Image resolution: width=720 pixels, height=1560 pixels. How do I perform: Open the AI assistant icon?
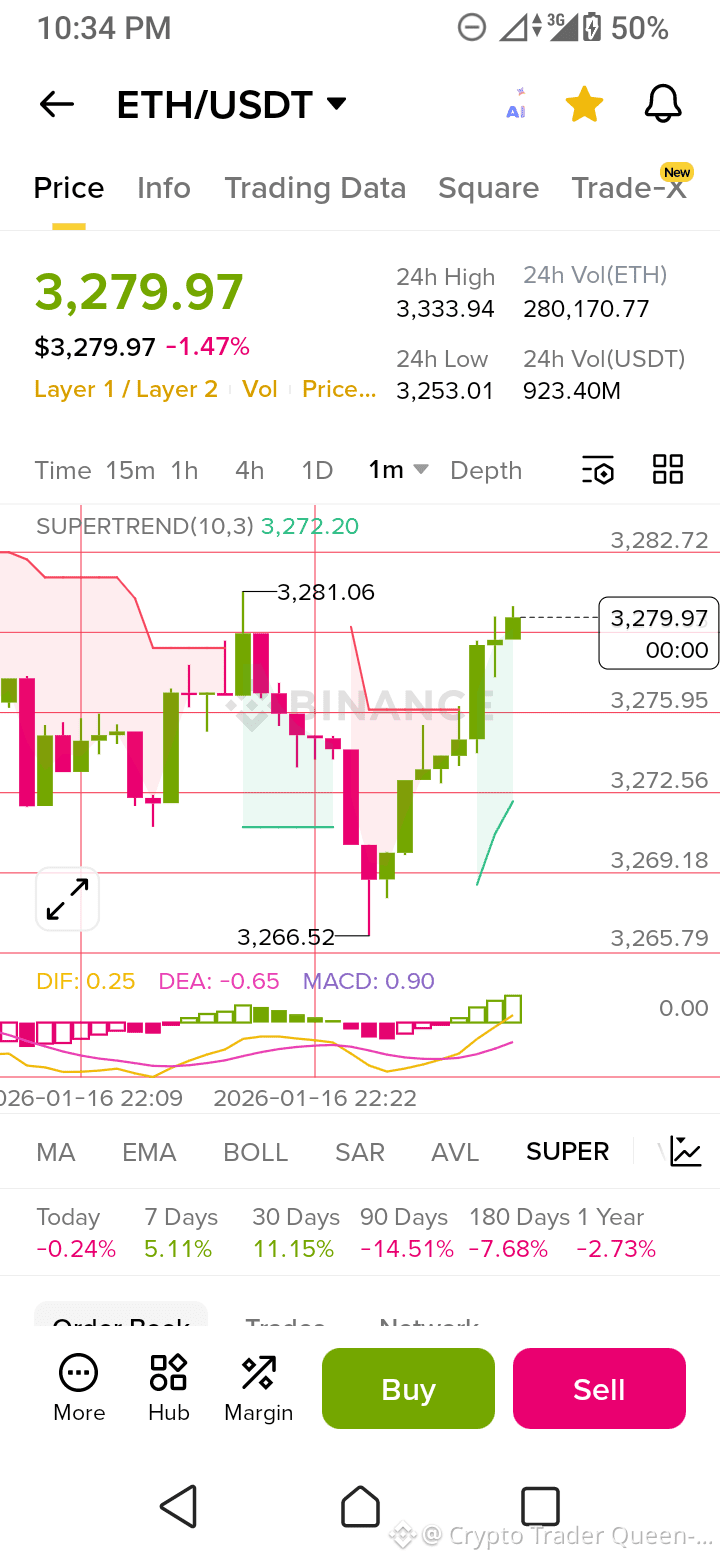point(516,105)
